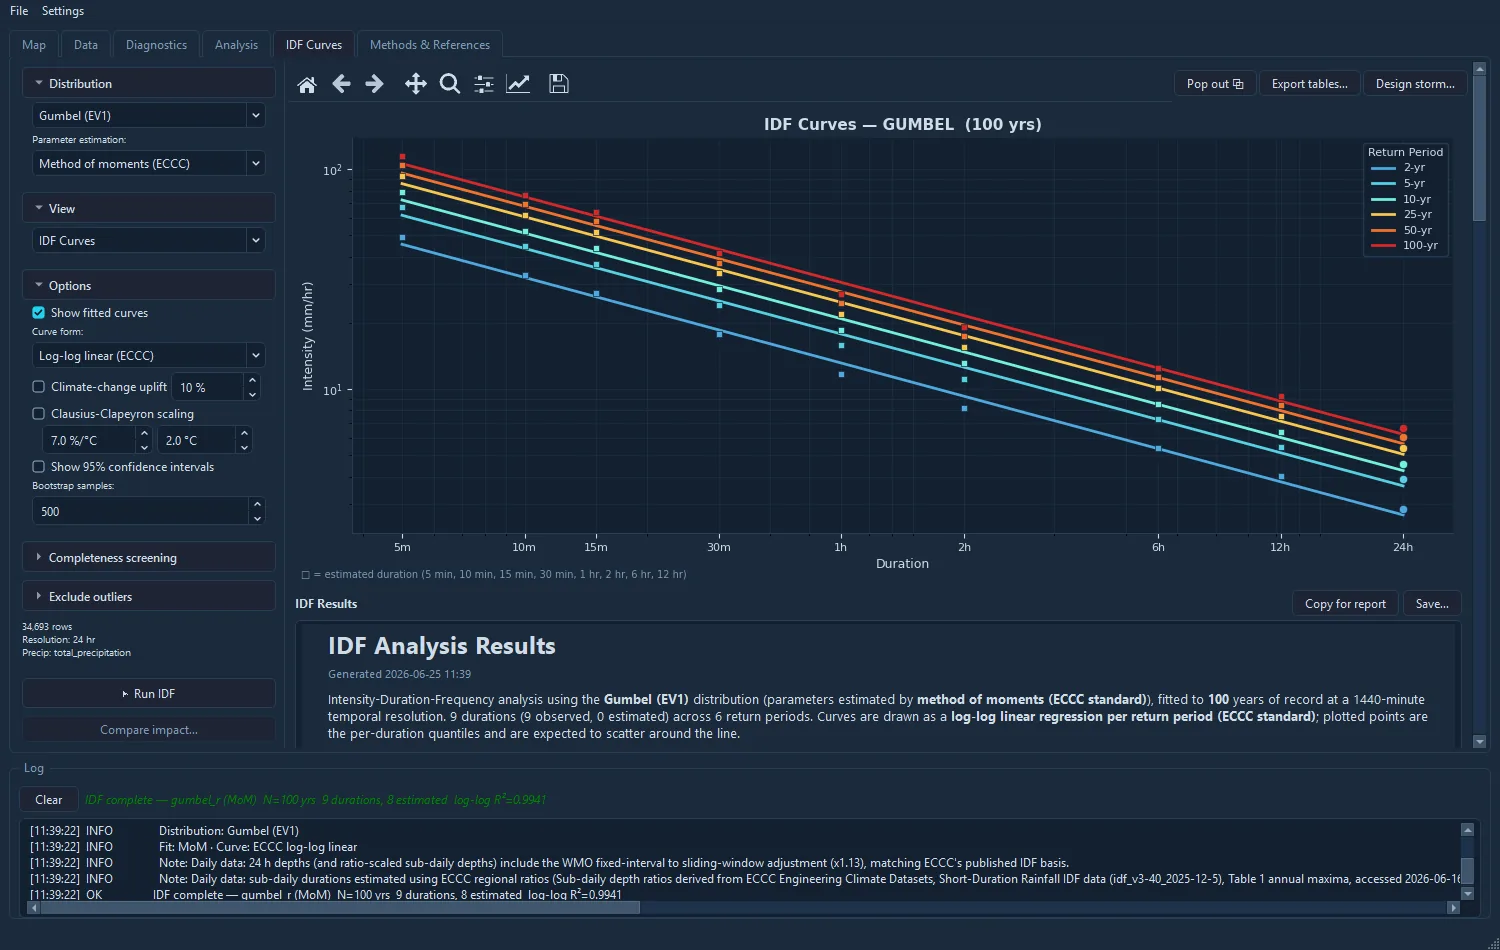Click the 100-yr legend line swatch
The height and width of the screenshot is (950, 1500).
1384,246
